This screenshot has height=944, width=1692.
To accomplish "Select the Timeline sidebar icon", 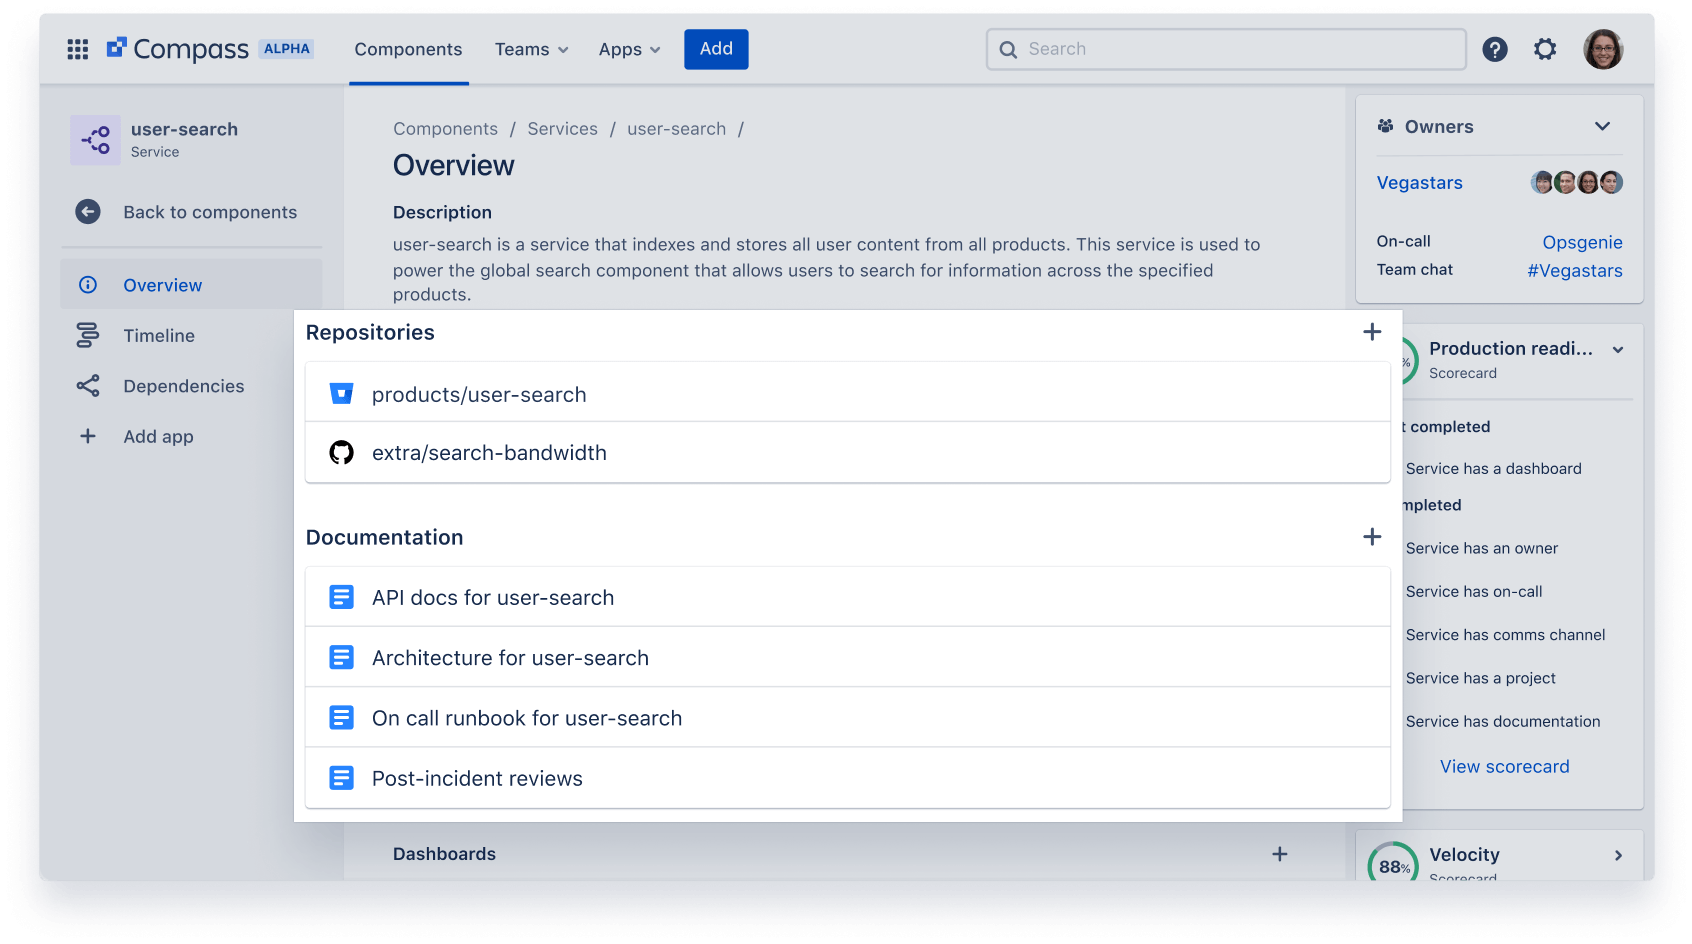I will point(88,335).
